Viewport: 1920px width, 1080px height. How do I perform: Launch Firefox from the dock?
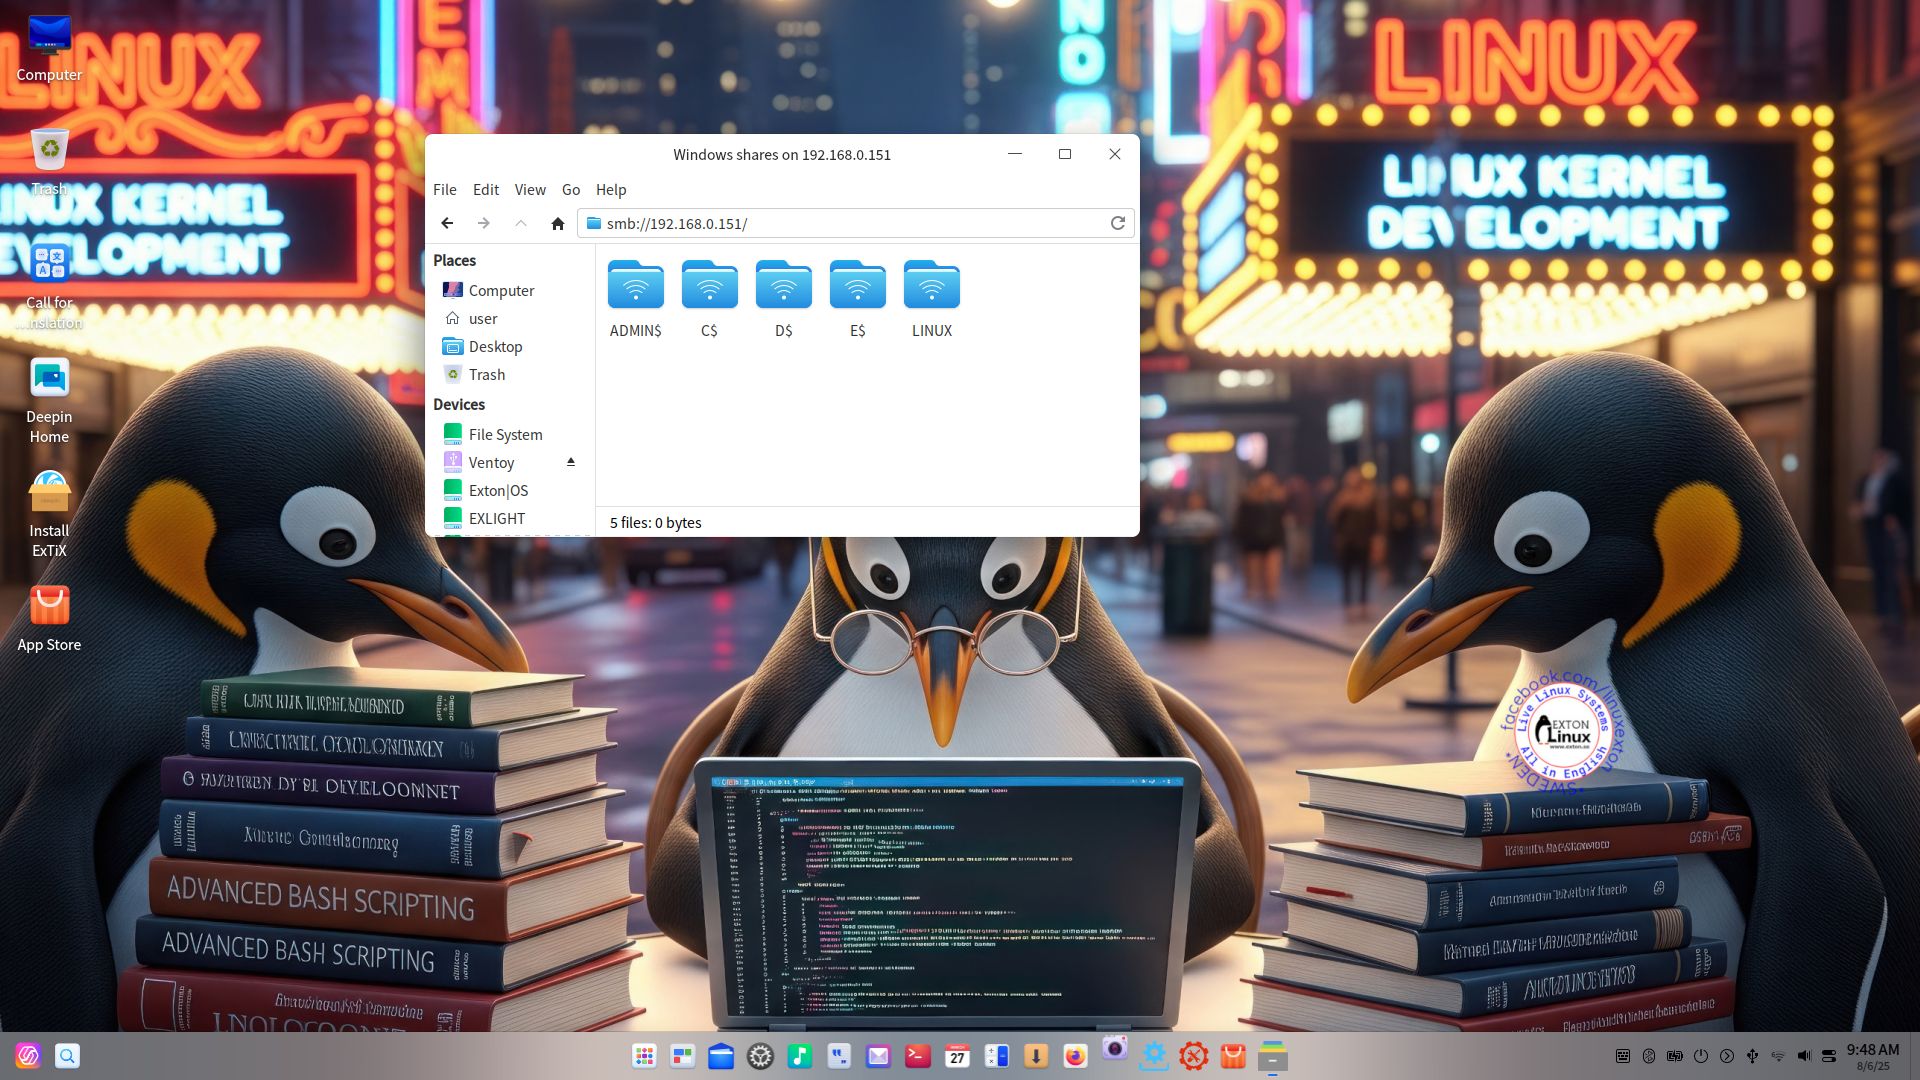click(x=1075, y=1056)
